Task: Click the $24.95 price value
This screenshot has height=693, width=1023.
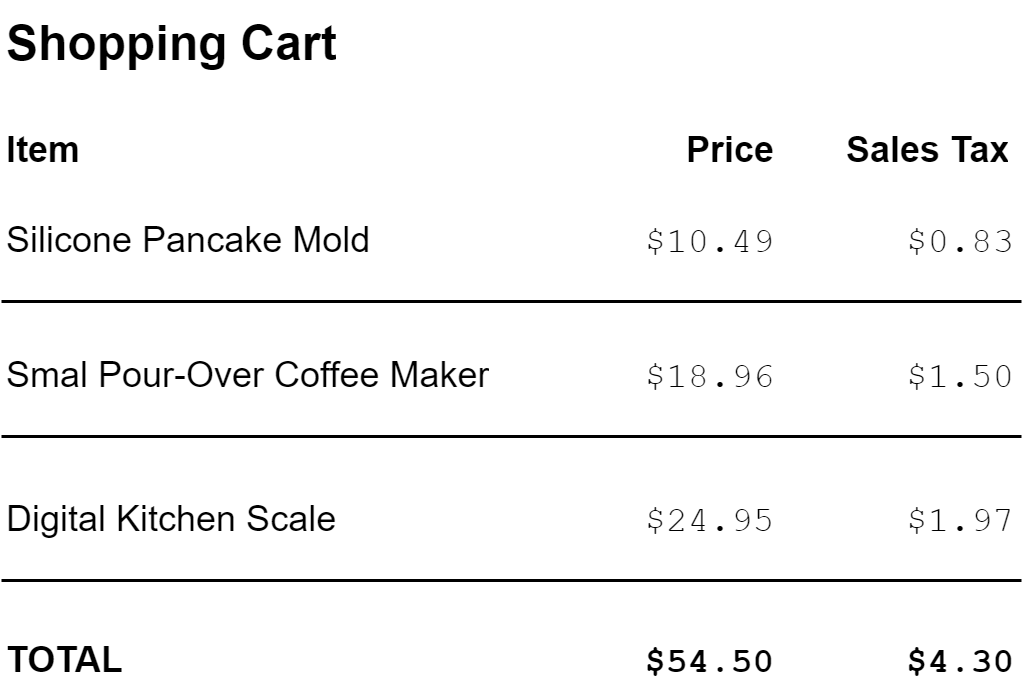Action: click(709, 521)
